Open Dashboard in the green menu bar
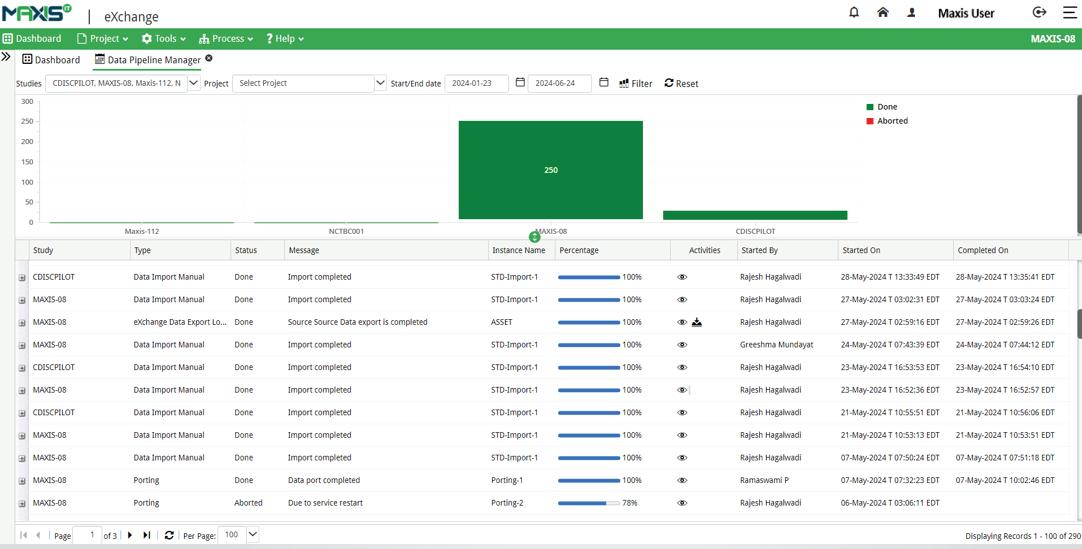The width and height of the screenshot is (1082, 549). coord(32,39)
